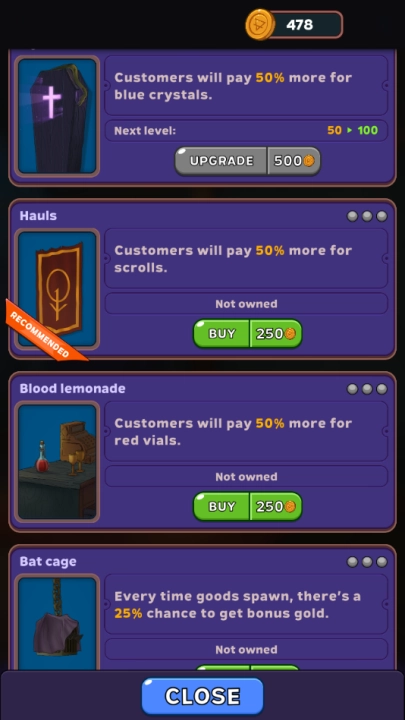This screenshot has width=405, height=720.
Task: Tap Bat cage level indicator dots
Action: point(367,562)
